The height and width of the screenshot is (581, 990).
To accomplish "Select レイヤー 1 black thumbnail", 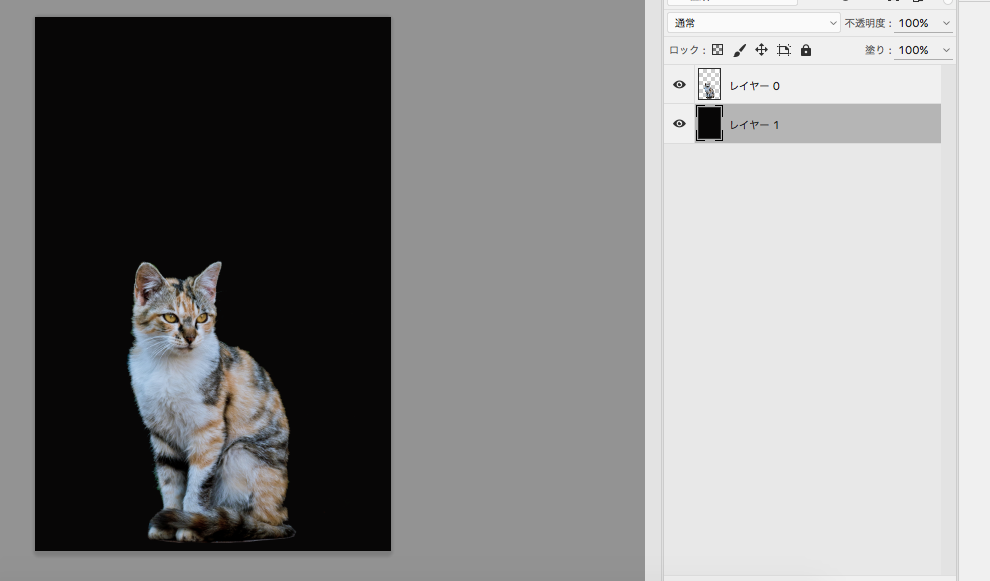I will pos(709,124).
